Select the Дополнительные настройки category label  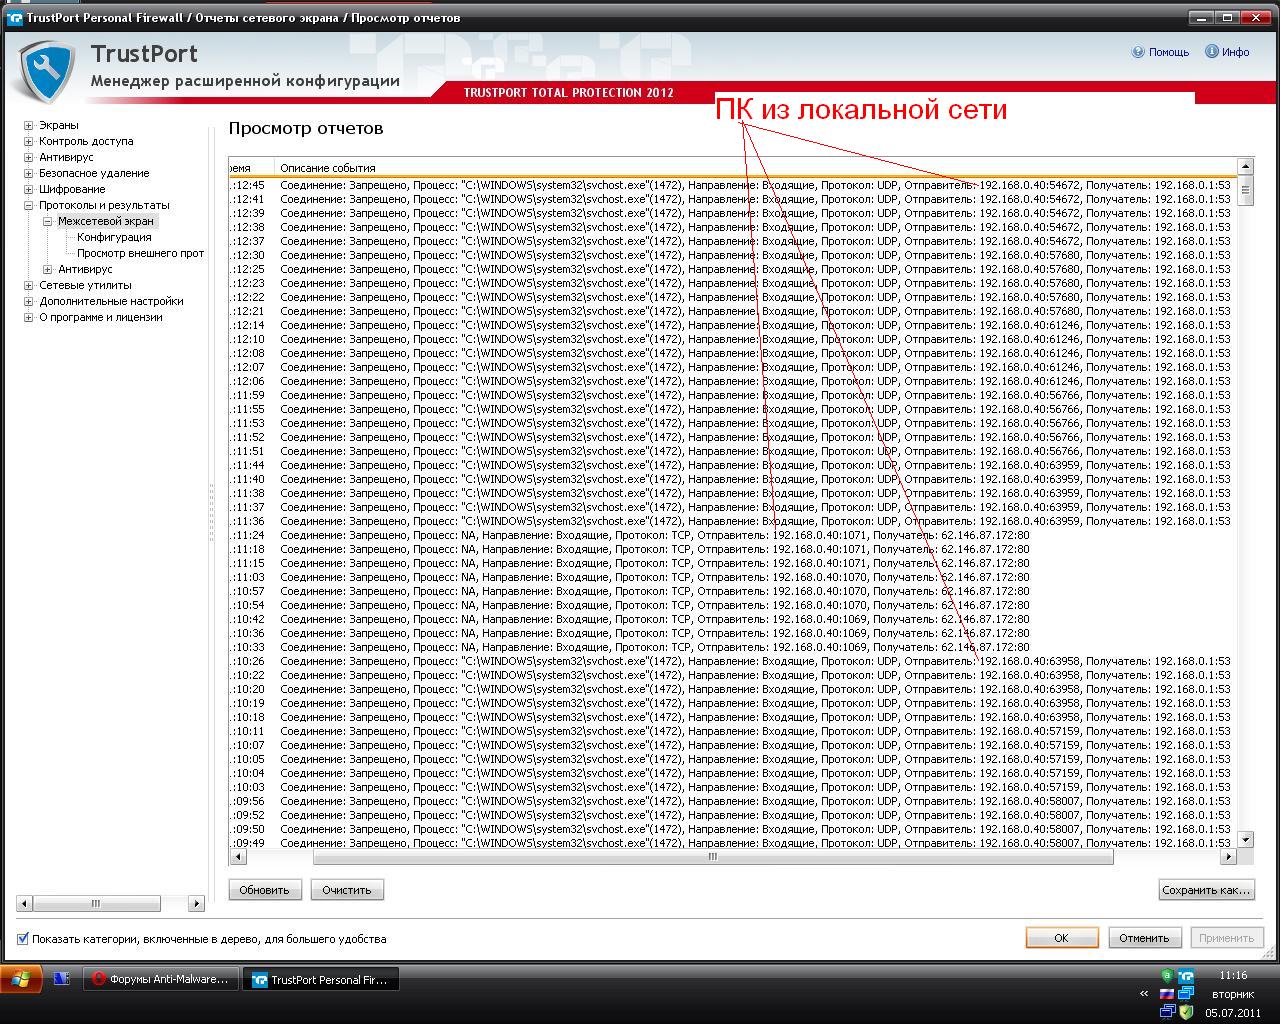point(111,301)
